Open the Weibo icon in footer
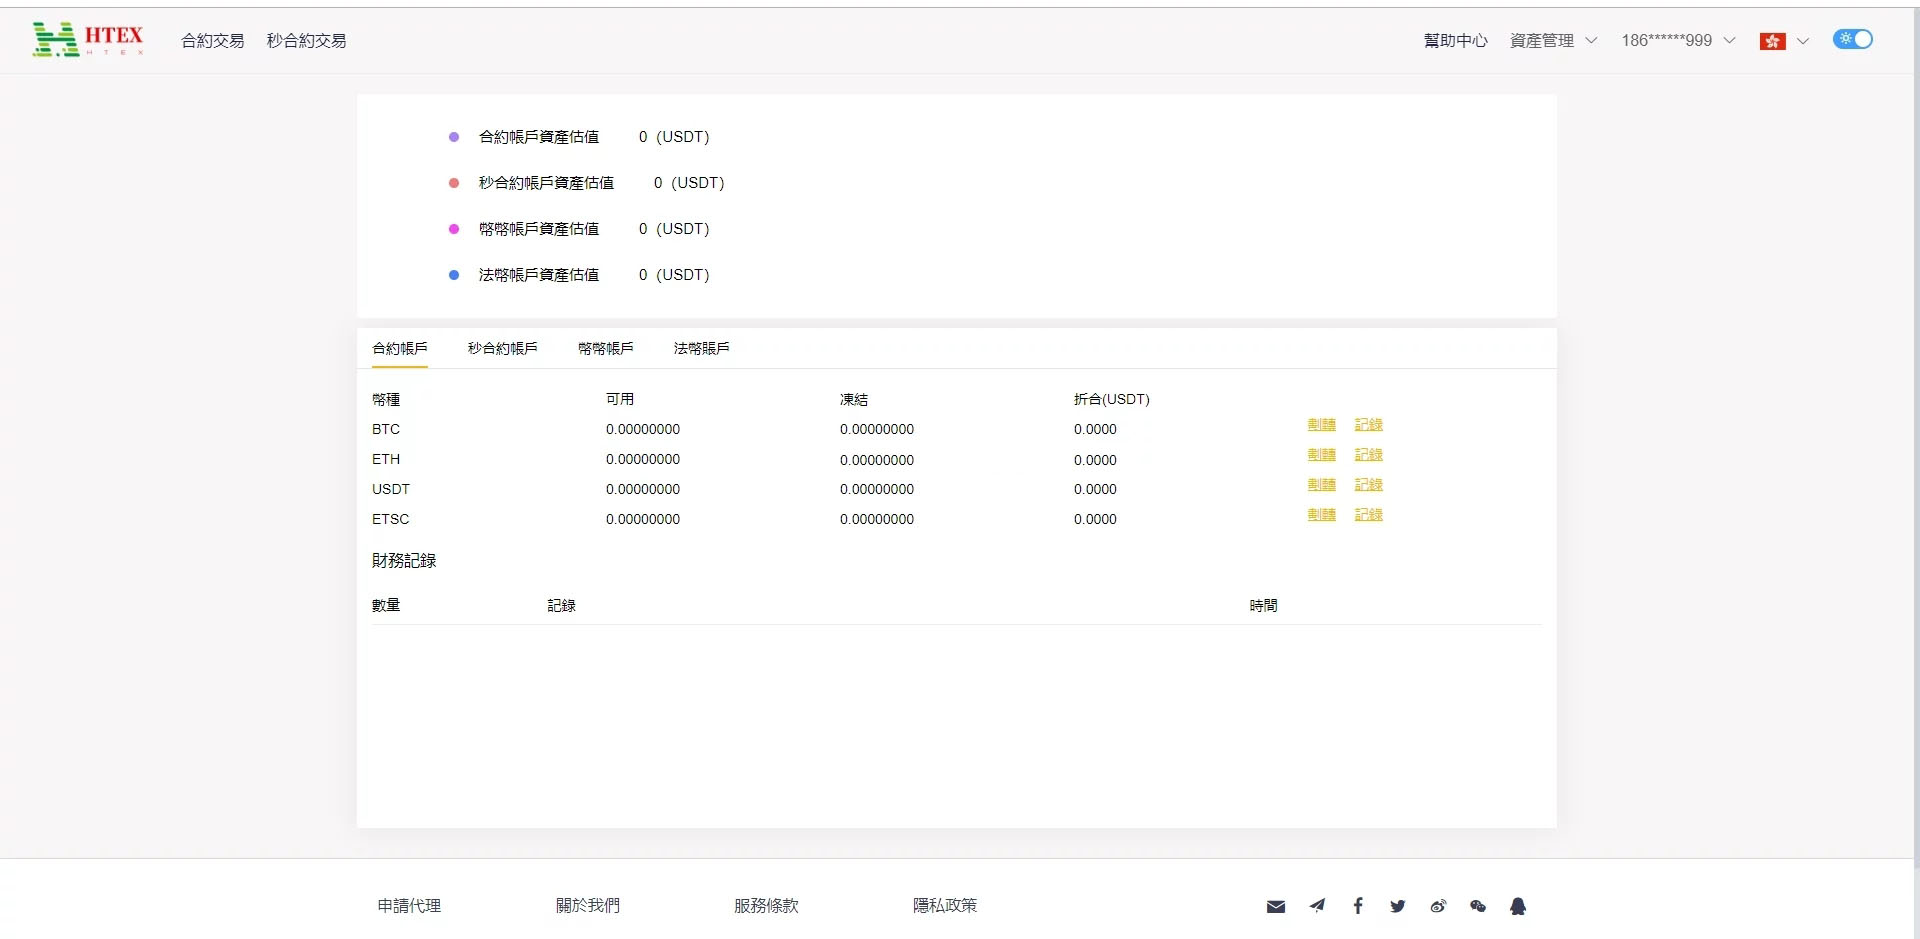Viewport: 1920px width, 939px height. pyautogui.click(x=1438, y=906)
